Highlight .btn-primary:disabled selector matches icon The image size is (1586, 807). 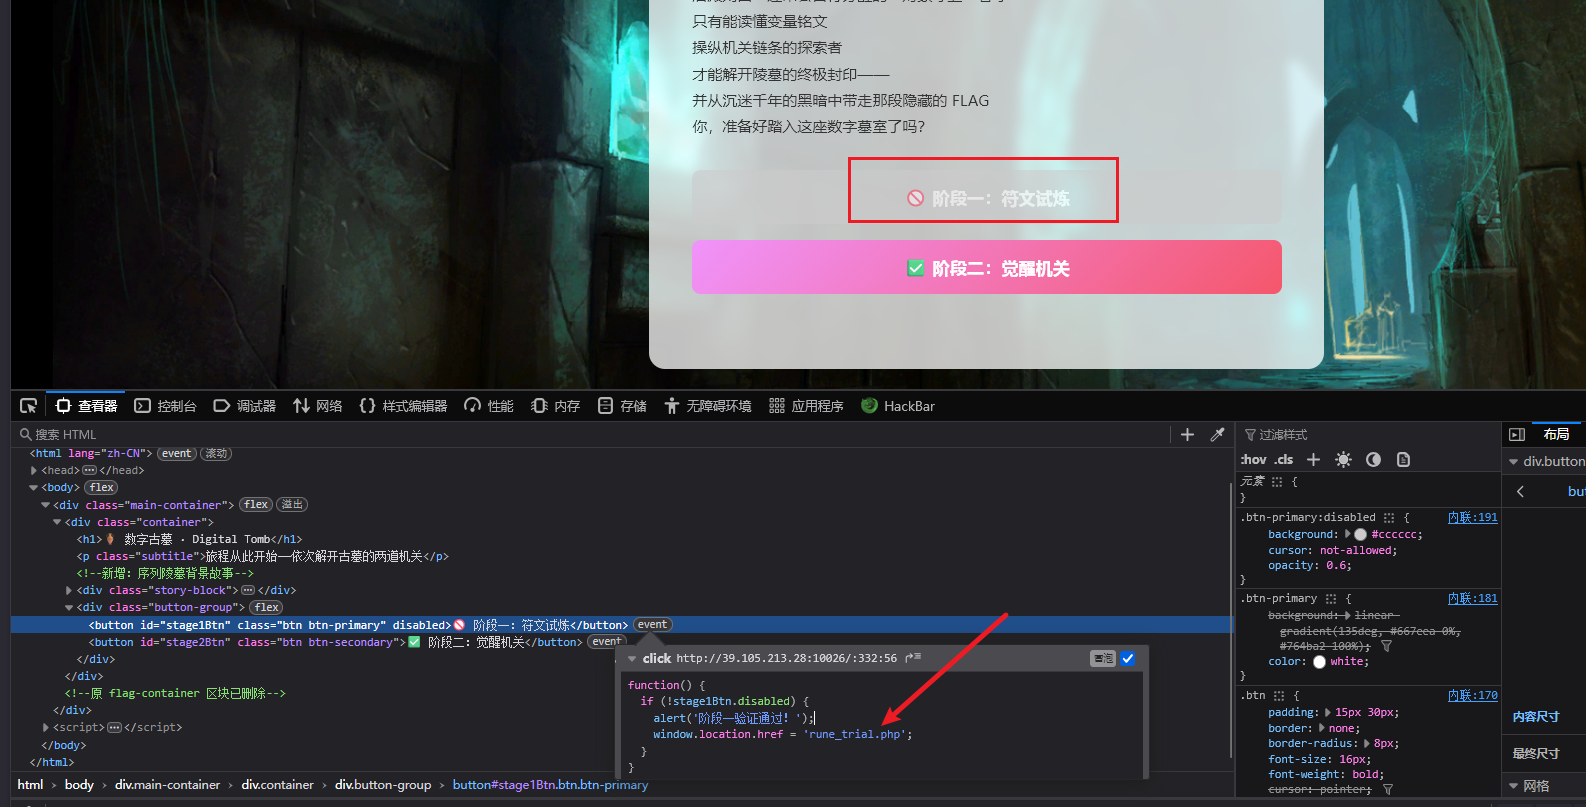pos(1388,518)
